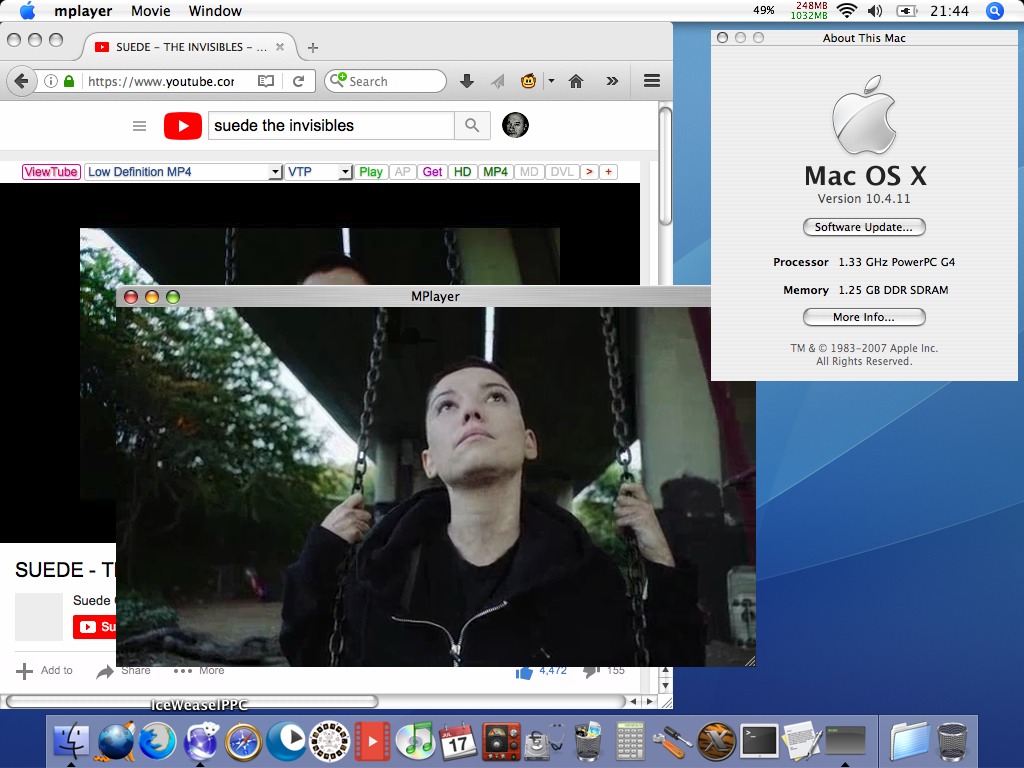The image size is (1024, 768).
Task: Open the site information icon in address bar
Action: (x=50, y=81)
